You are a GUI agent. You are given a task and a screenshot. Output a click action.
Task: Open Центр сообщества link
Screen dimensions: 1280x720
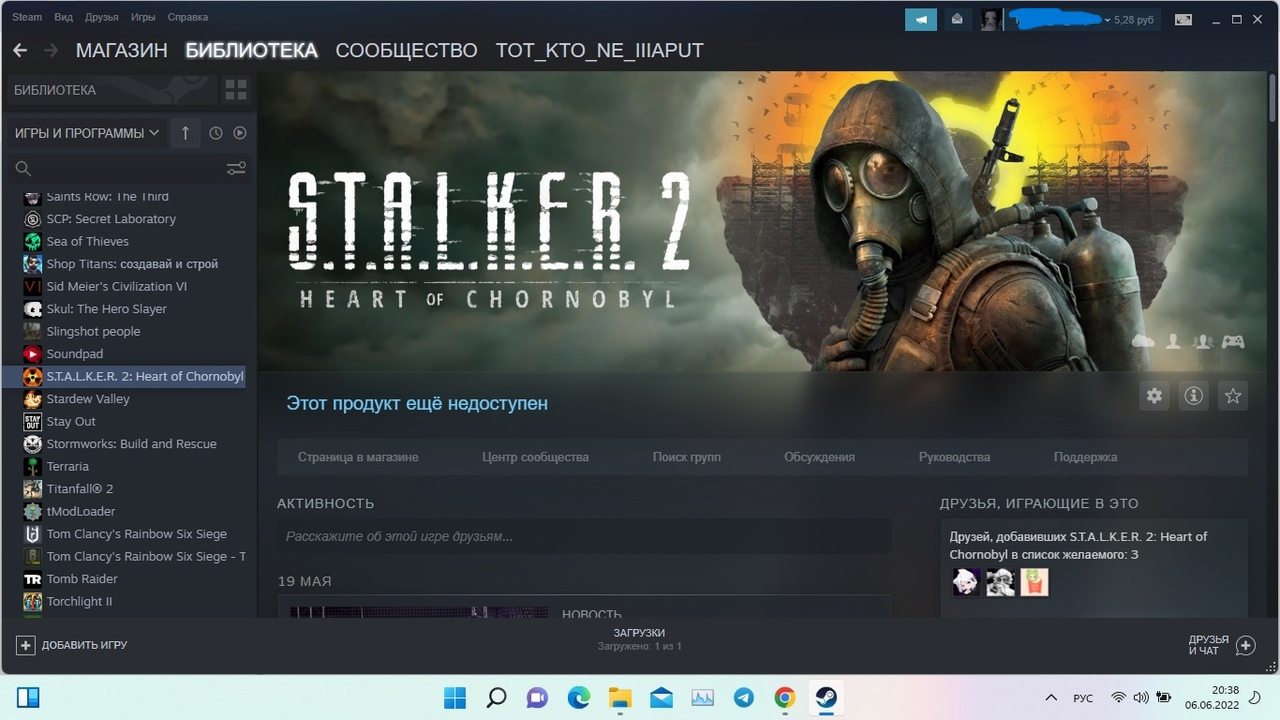click(x=535, y=457)
